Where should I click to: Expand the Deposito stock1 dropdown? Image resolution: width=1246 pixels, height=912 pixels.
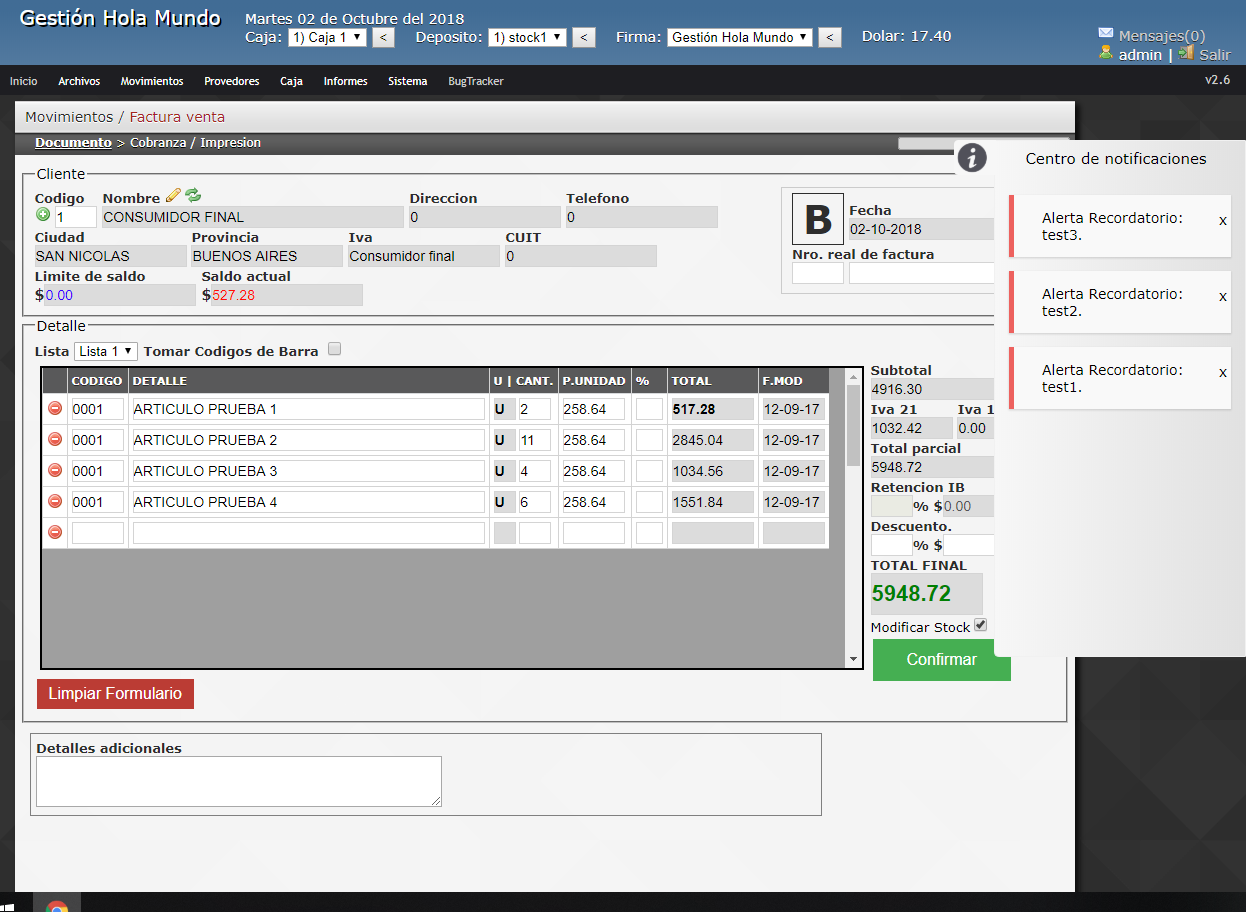(527, 37)
